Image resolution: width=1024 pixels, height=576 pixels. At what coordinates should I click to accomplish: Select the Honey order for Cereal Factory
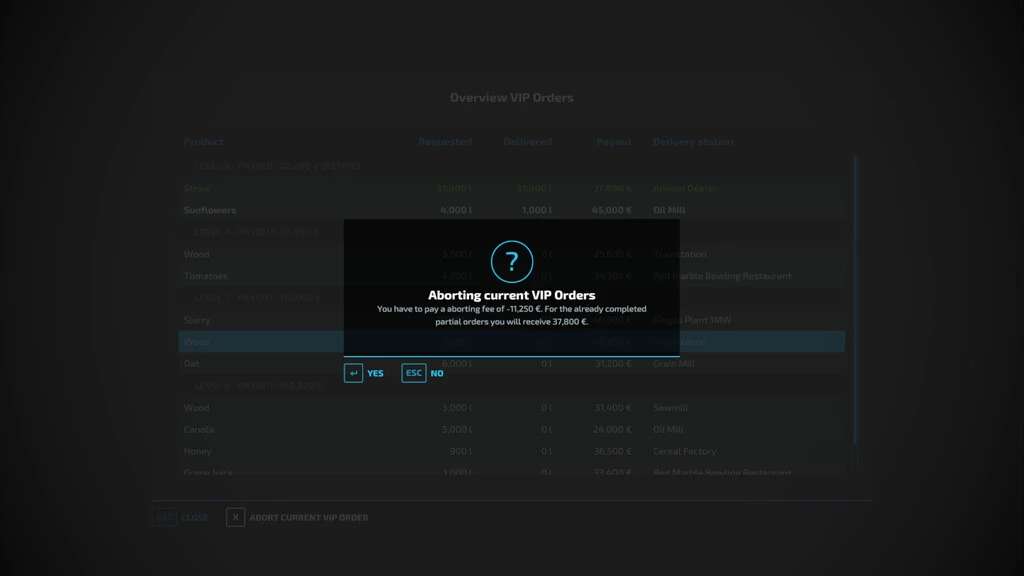tap(510, 452)
